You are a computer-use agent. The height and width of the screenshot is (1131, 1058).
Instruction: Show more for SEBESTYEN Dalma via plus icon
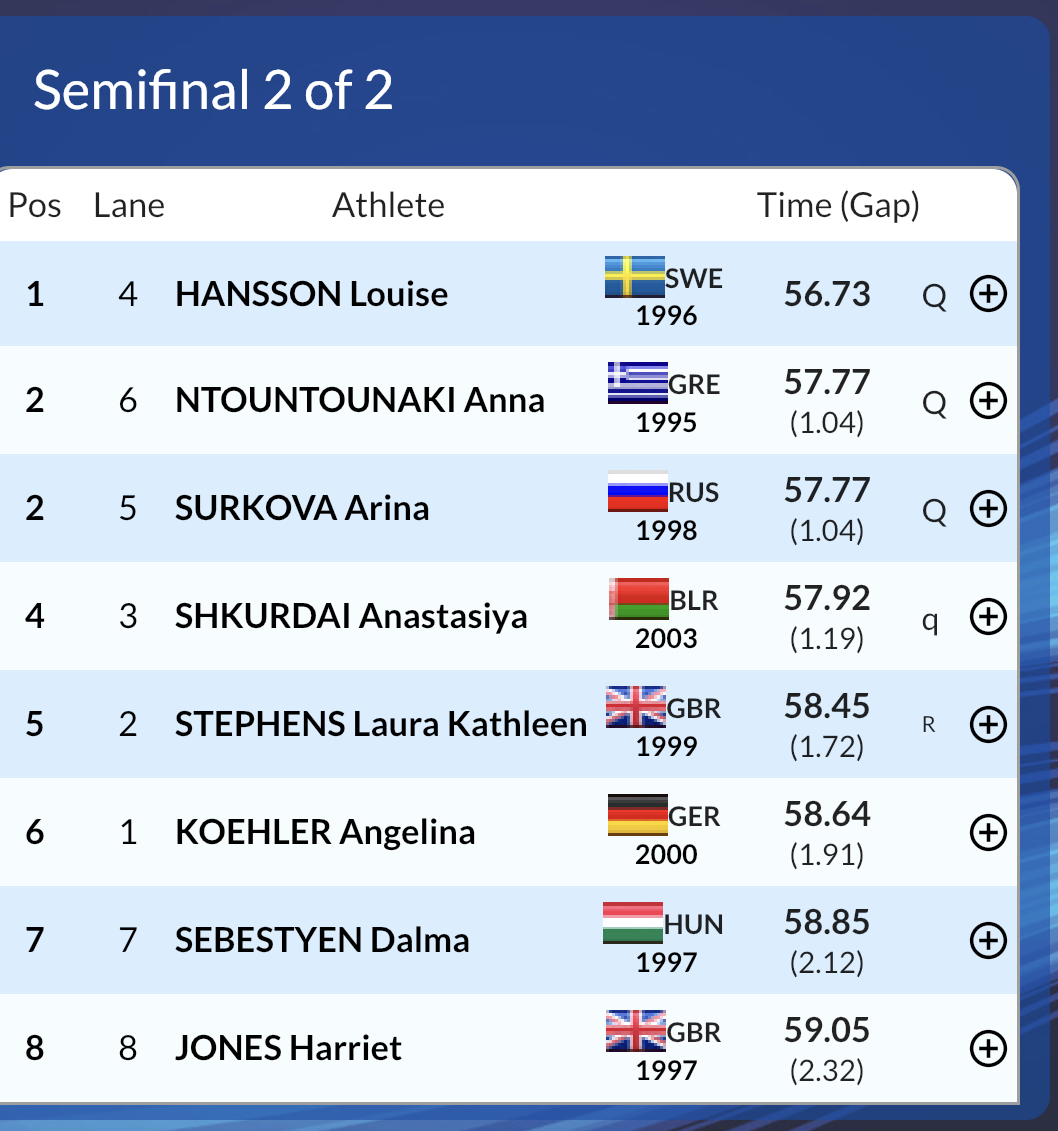(988, 940)
